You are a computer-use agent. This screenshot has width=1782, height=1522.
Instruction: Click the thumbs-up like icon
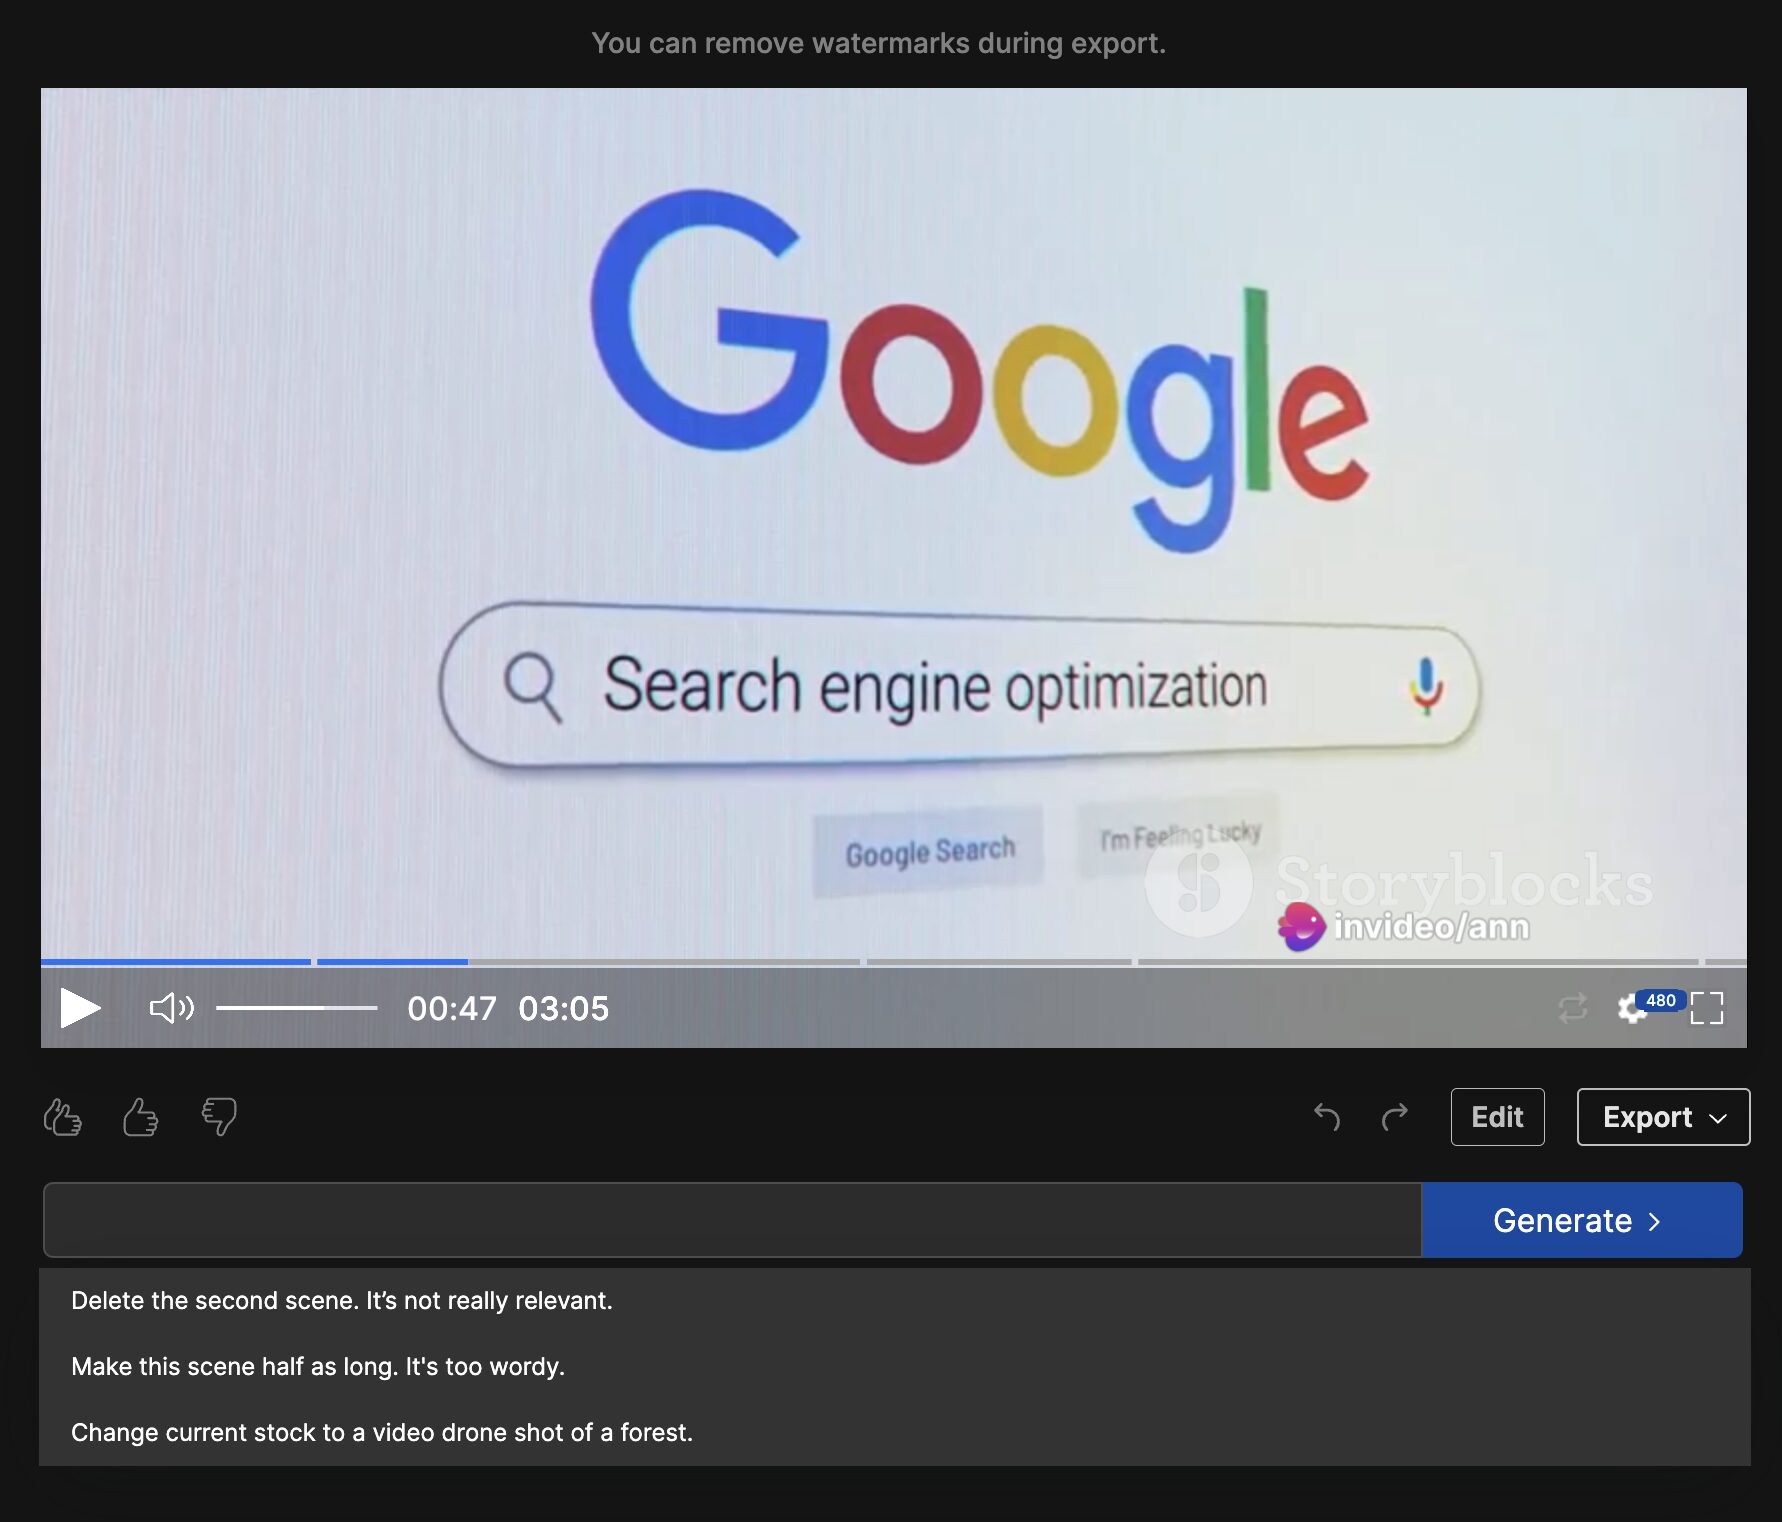click(x=140, y=1117)
